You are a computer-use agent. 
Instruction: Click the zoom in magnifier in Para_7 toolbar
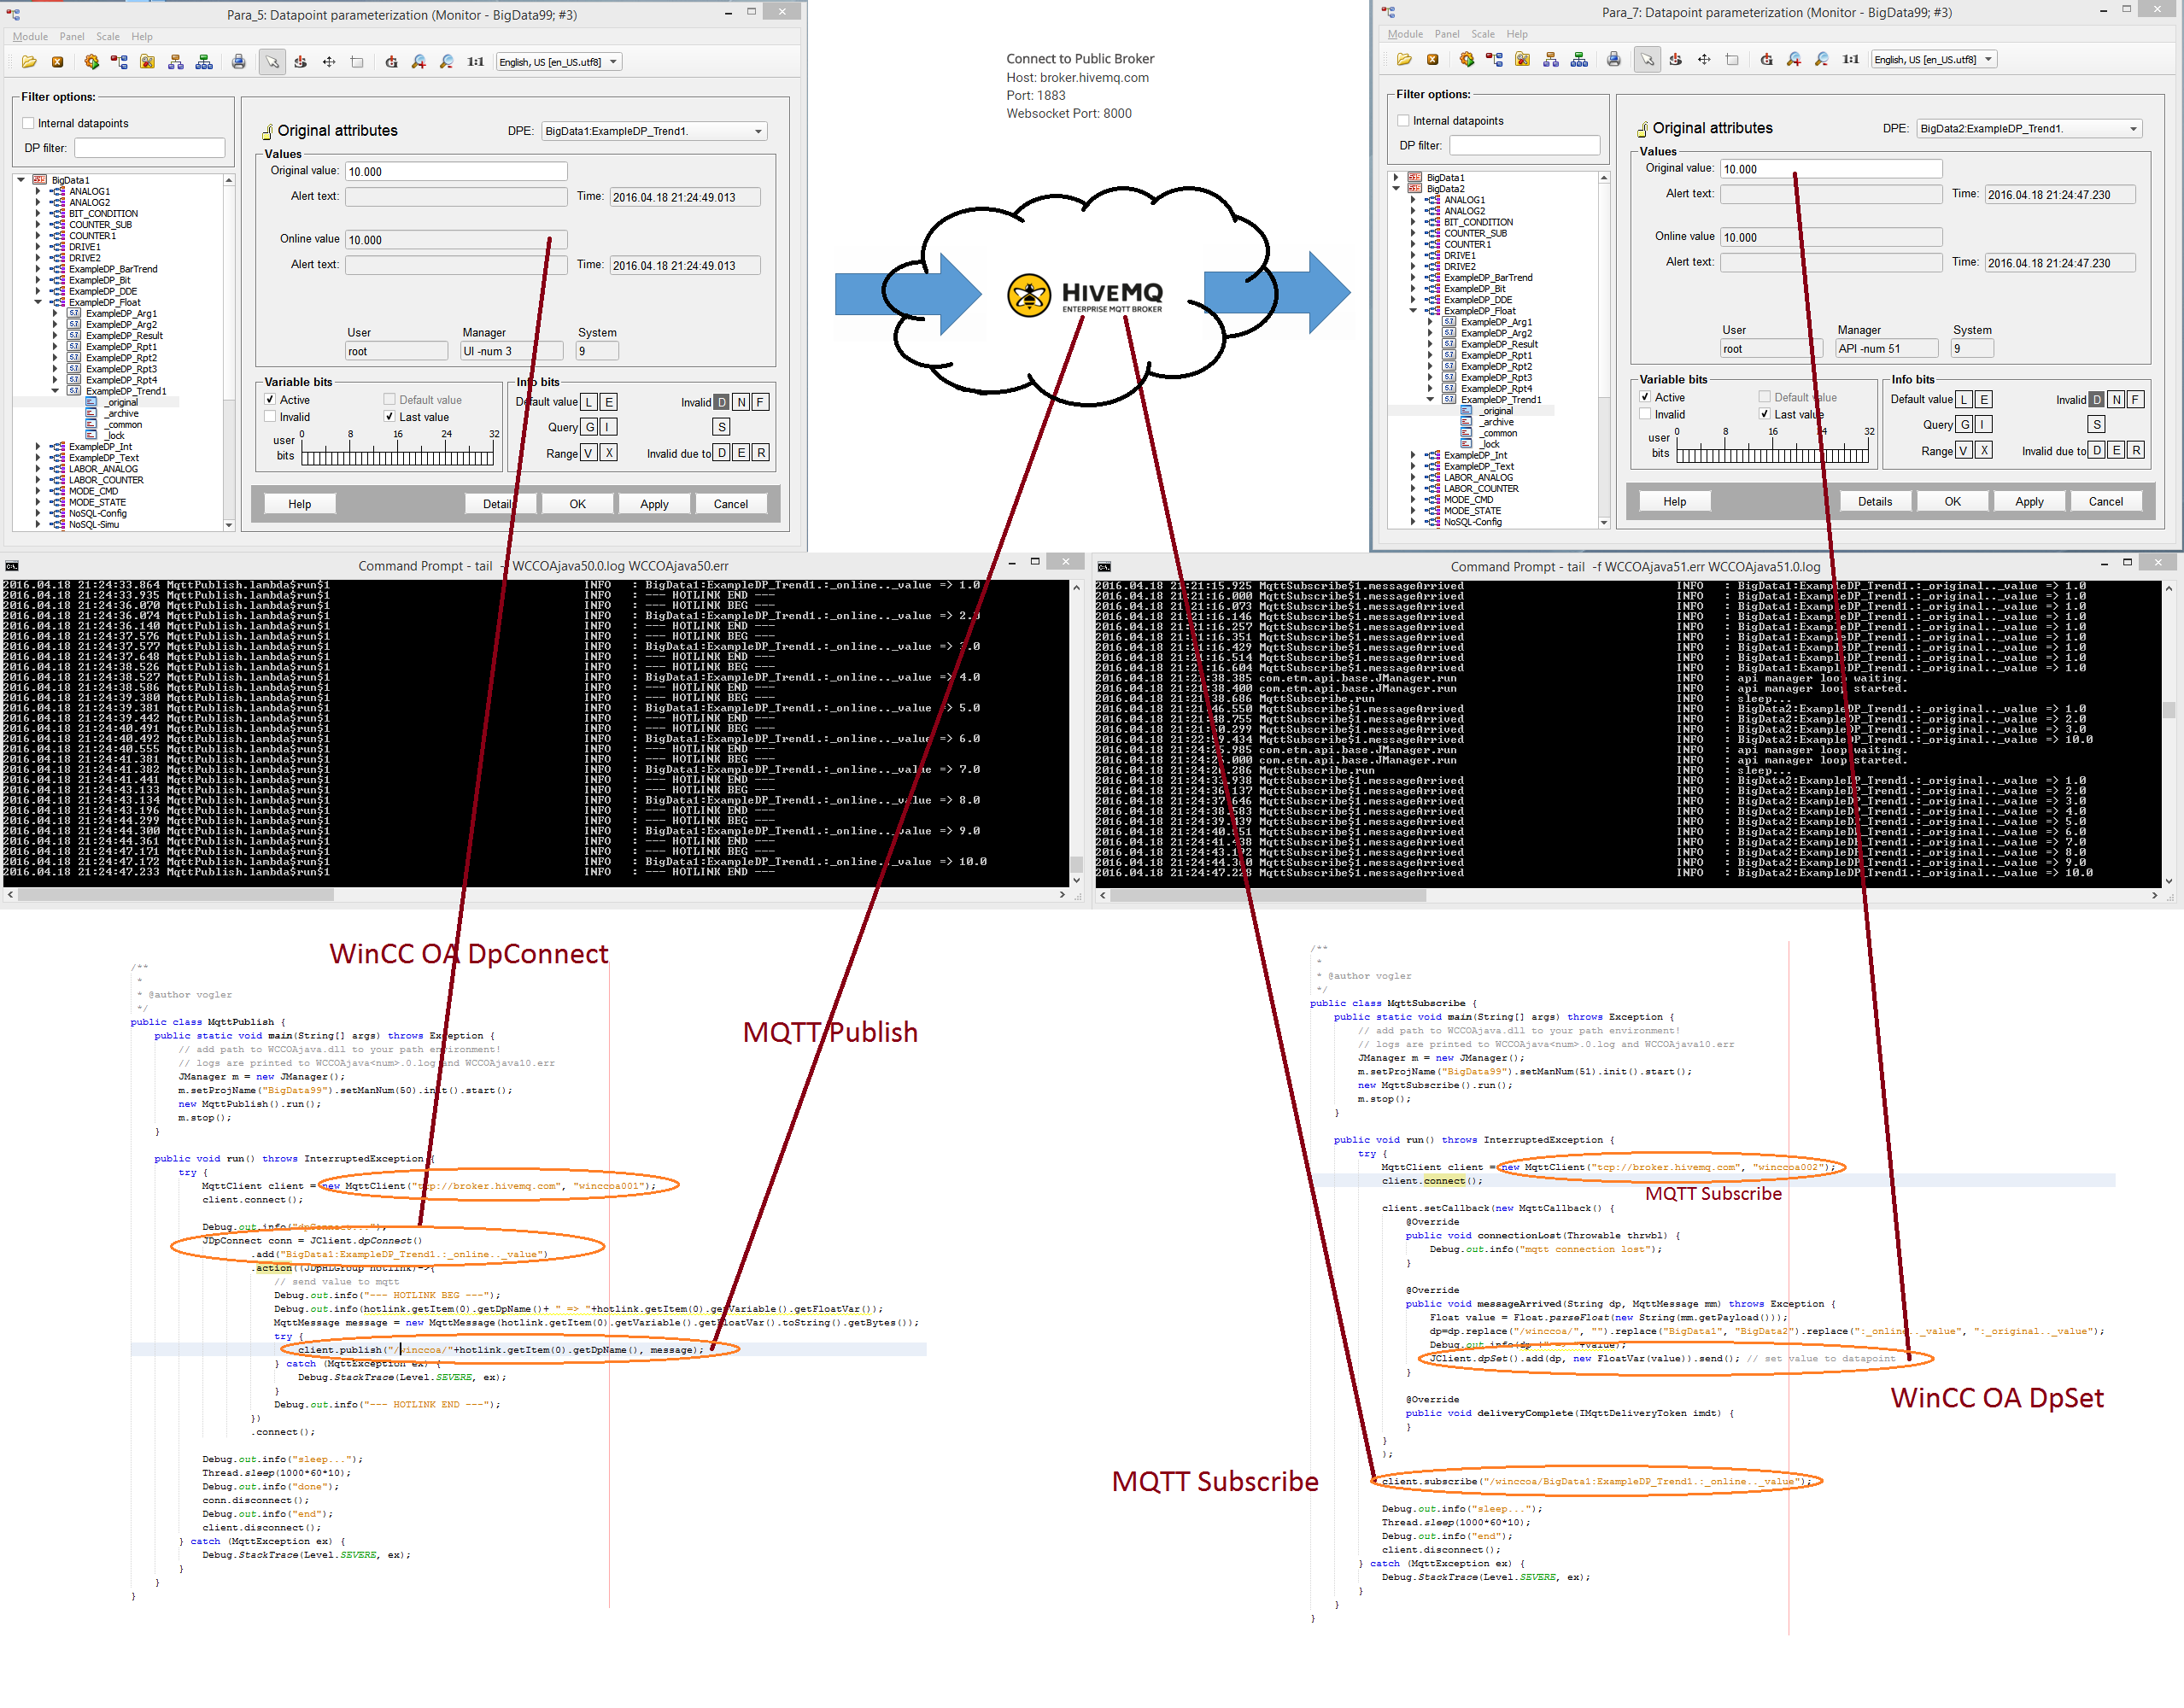pyautogui.click(x=1794, y=60)
